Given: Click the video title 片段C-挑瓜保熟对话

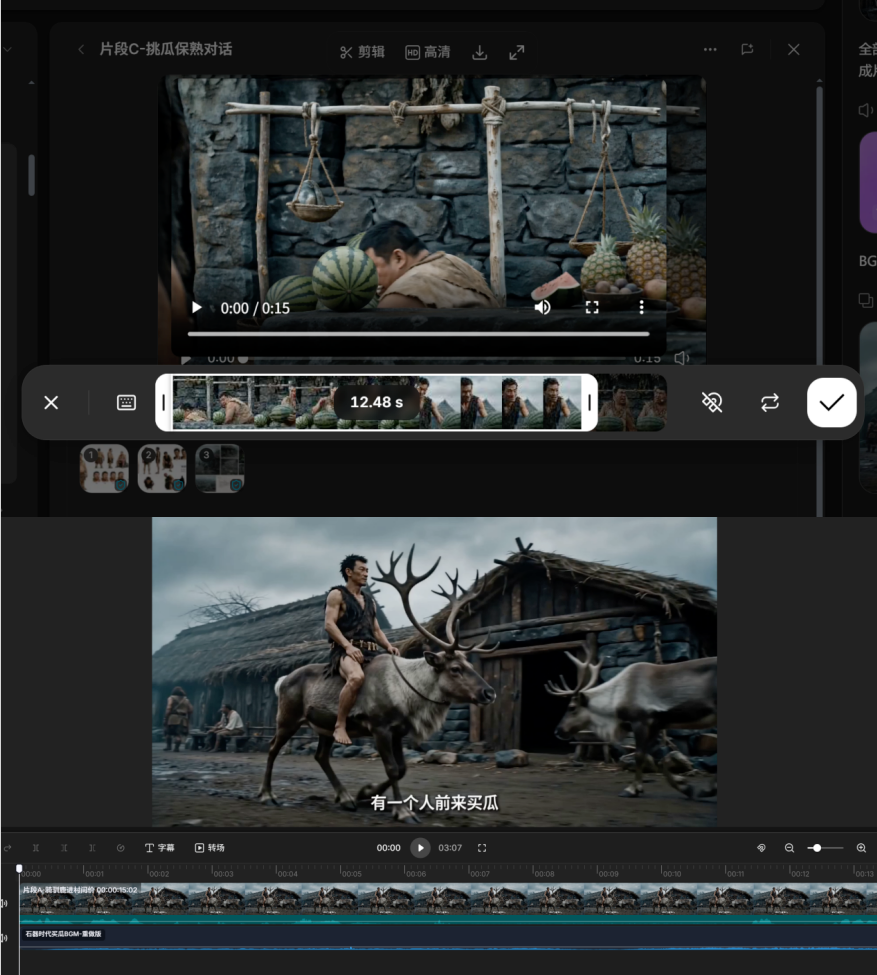Looking at the screenshot, I should point(166,49).
